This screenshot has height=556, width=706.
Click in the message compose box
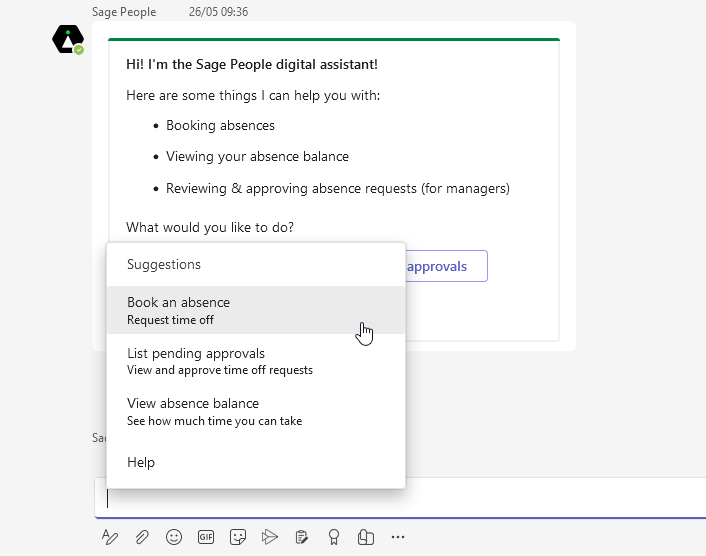[x=550, y=497]
